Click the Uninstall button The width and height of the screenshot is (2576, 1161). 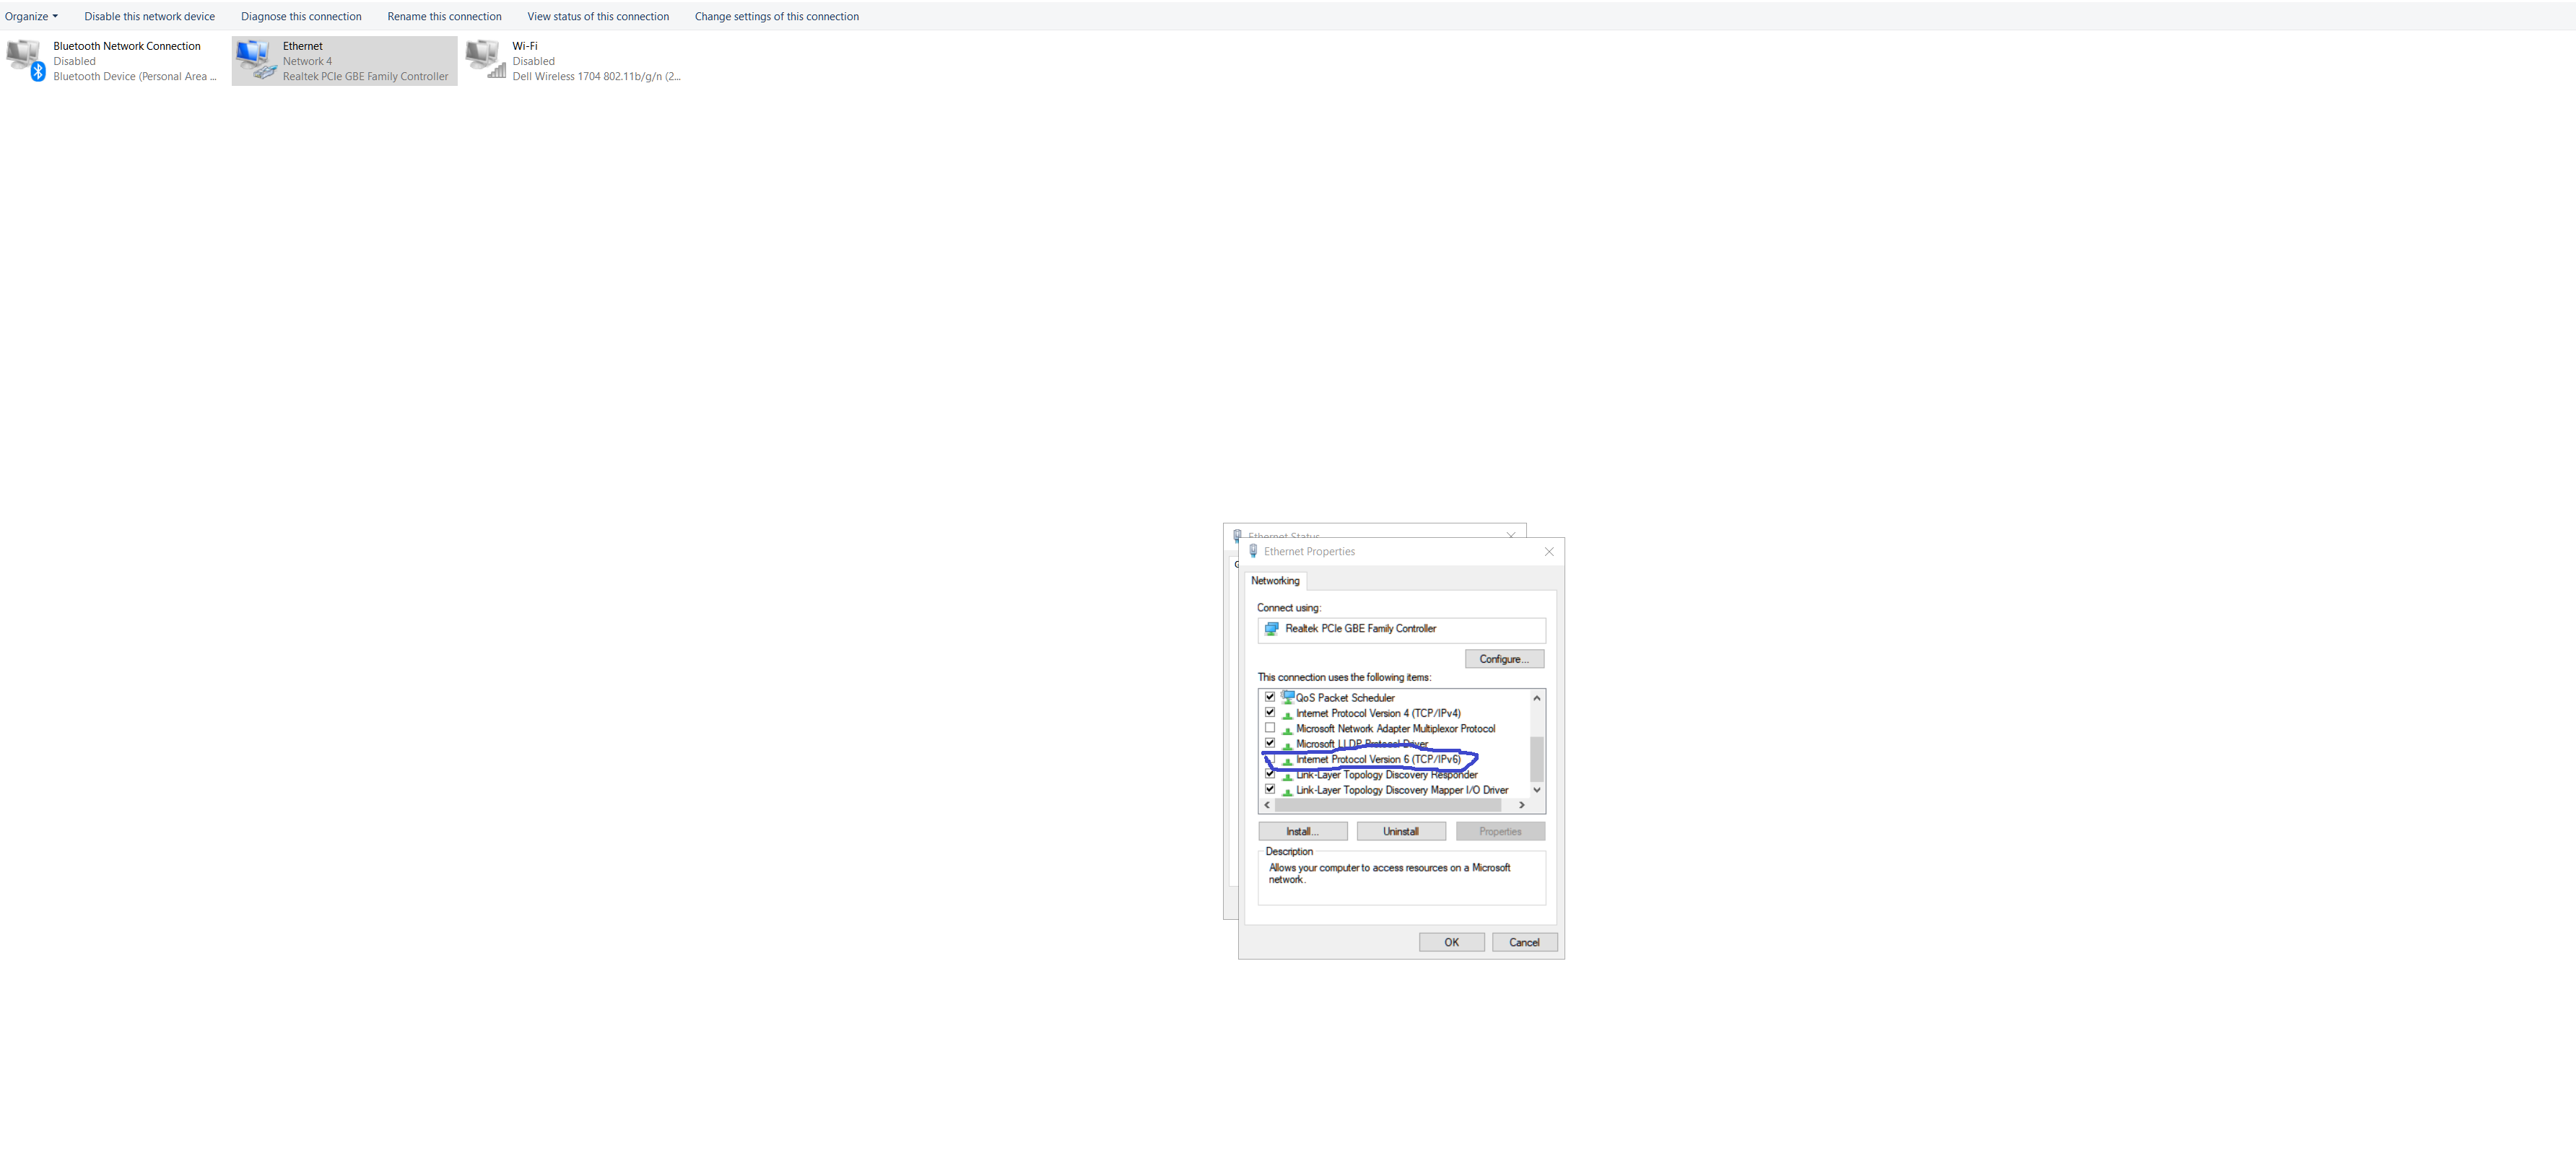pyautogui.click(x=1400, y=832)
